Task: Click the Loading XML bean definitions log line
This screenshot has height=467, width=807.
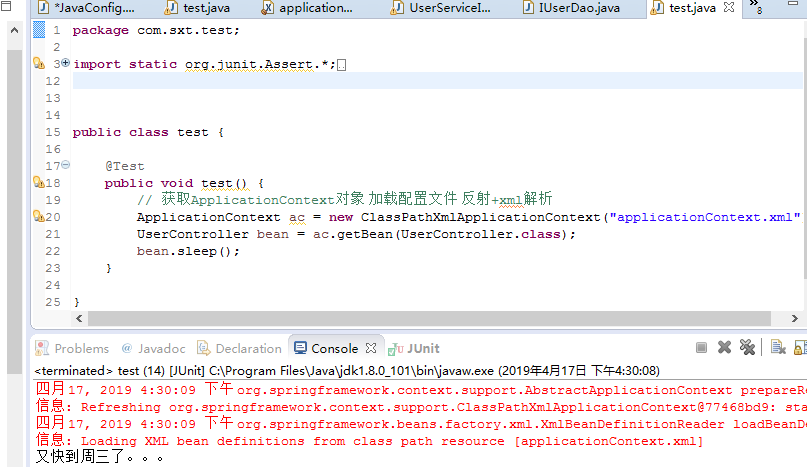Action: 369,441
